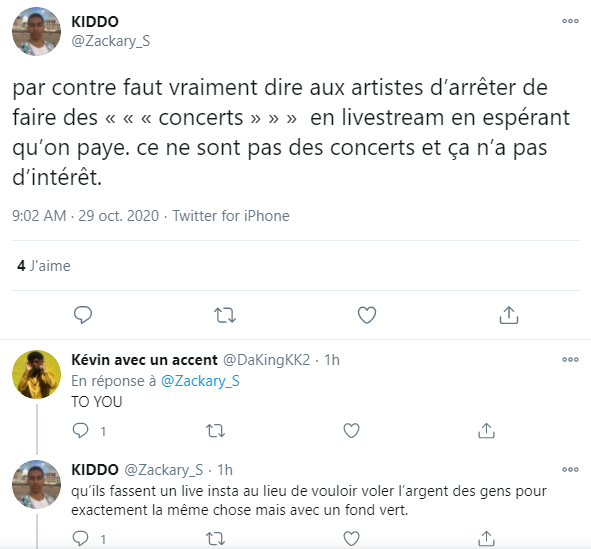Share the main KIDDO tweet
591x549 pixels.
click(509, 315)
